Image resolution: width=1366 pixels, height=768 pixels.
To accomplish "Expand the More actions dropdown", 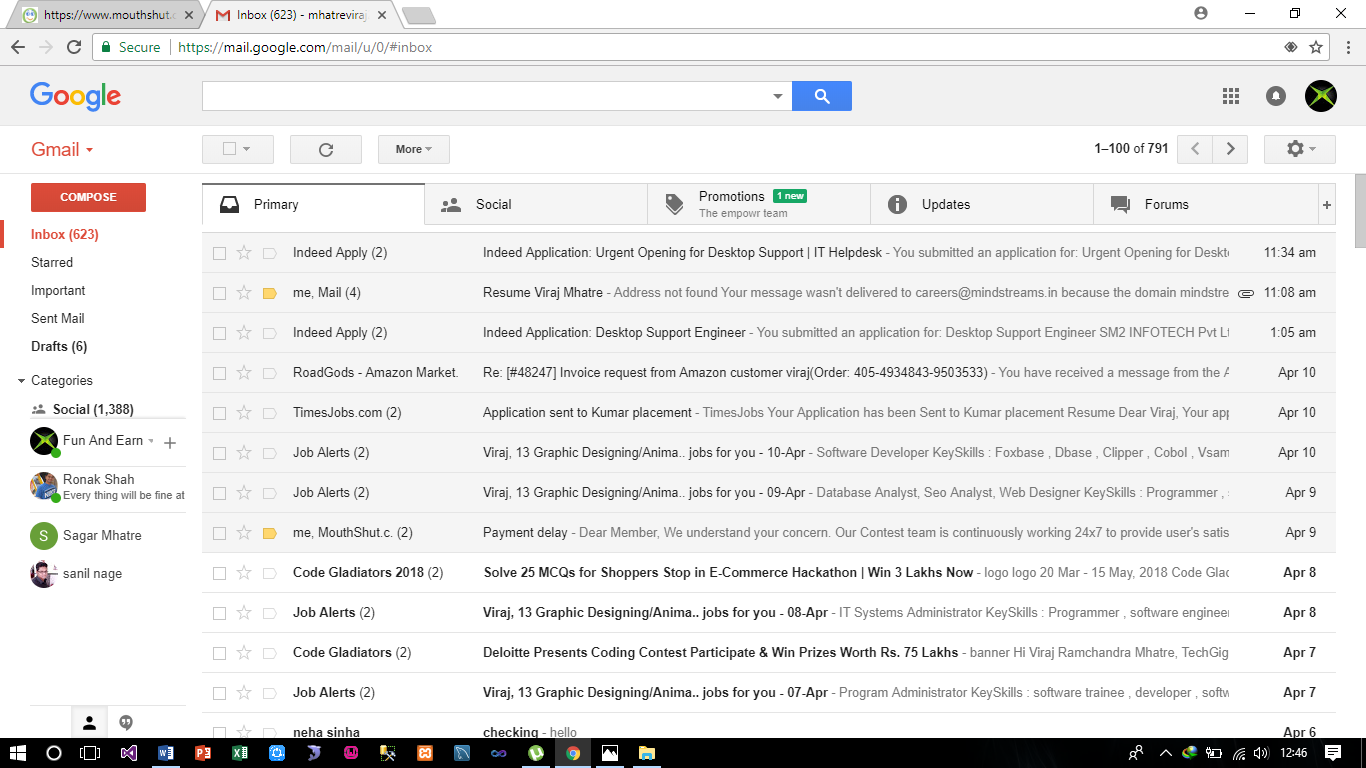I will click(413, 149).
